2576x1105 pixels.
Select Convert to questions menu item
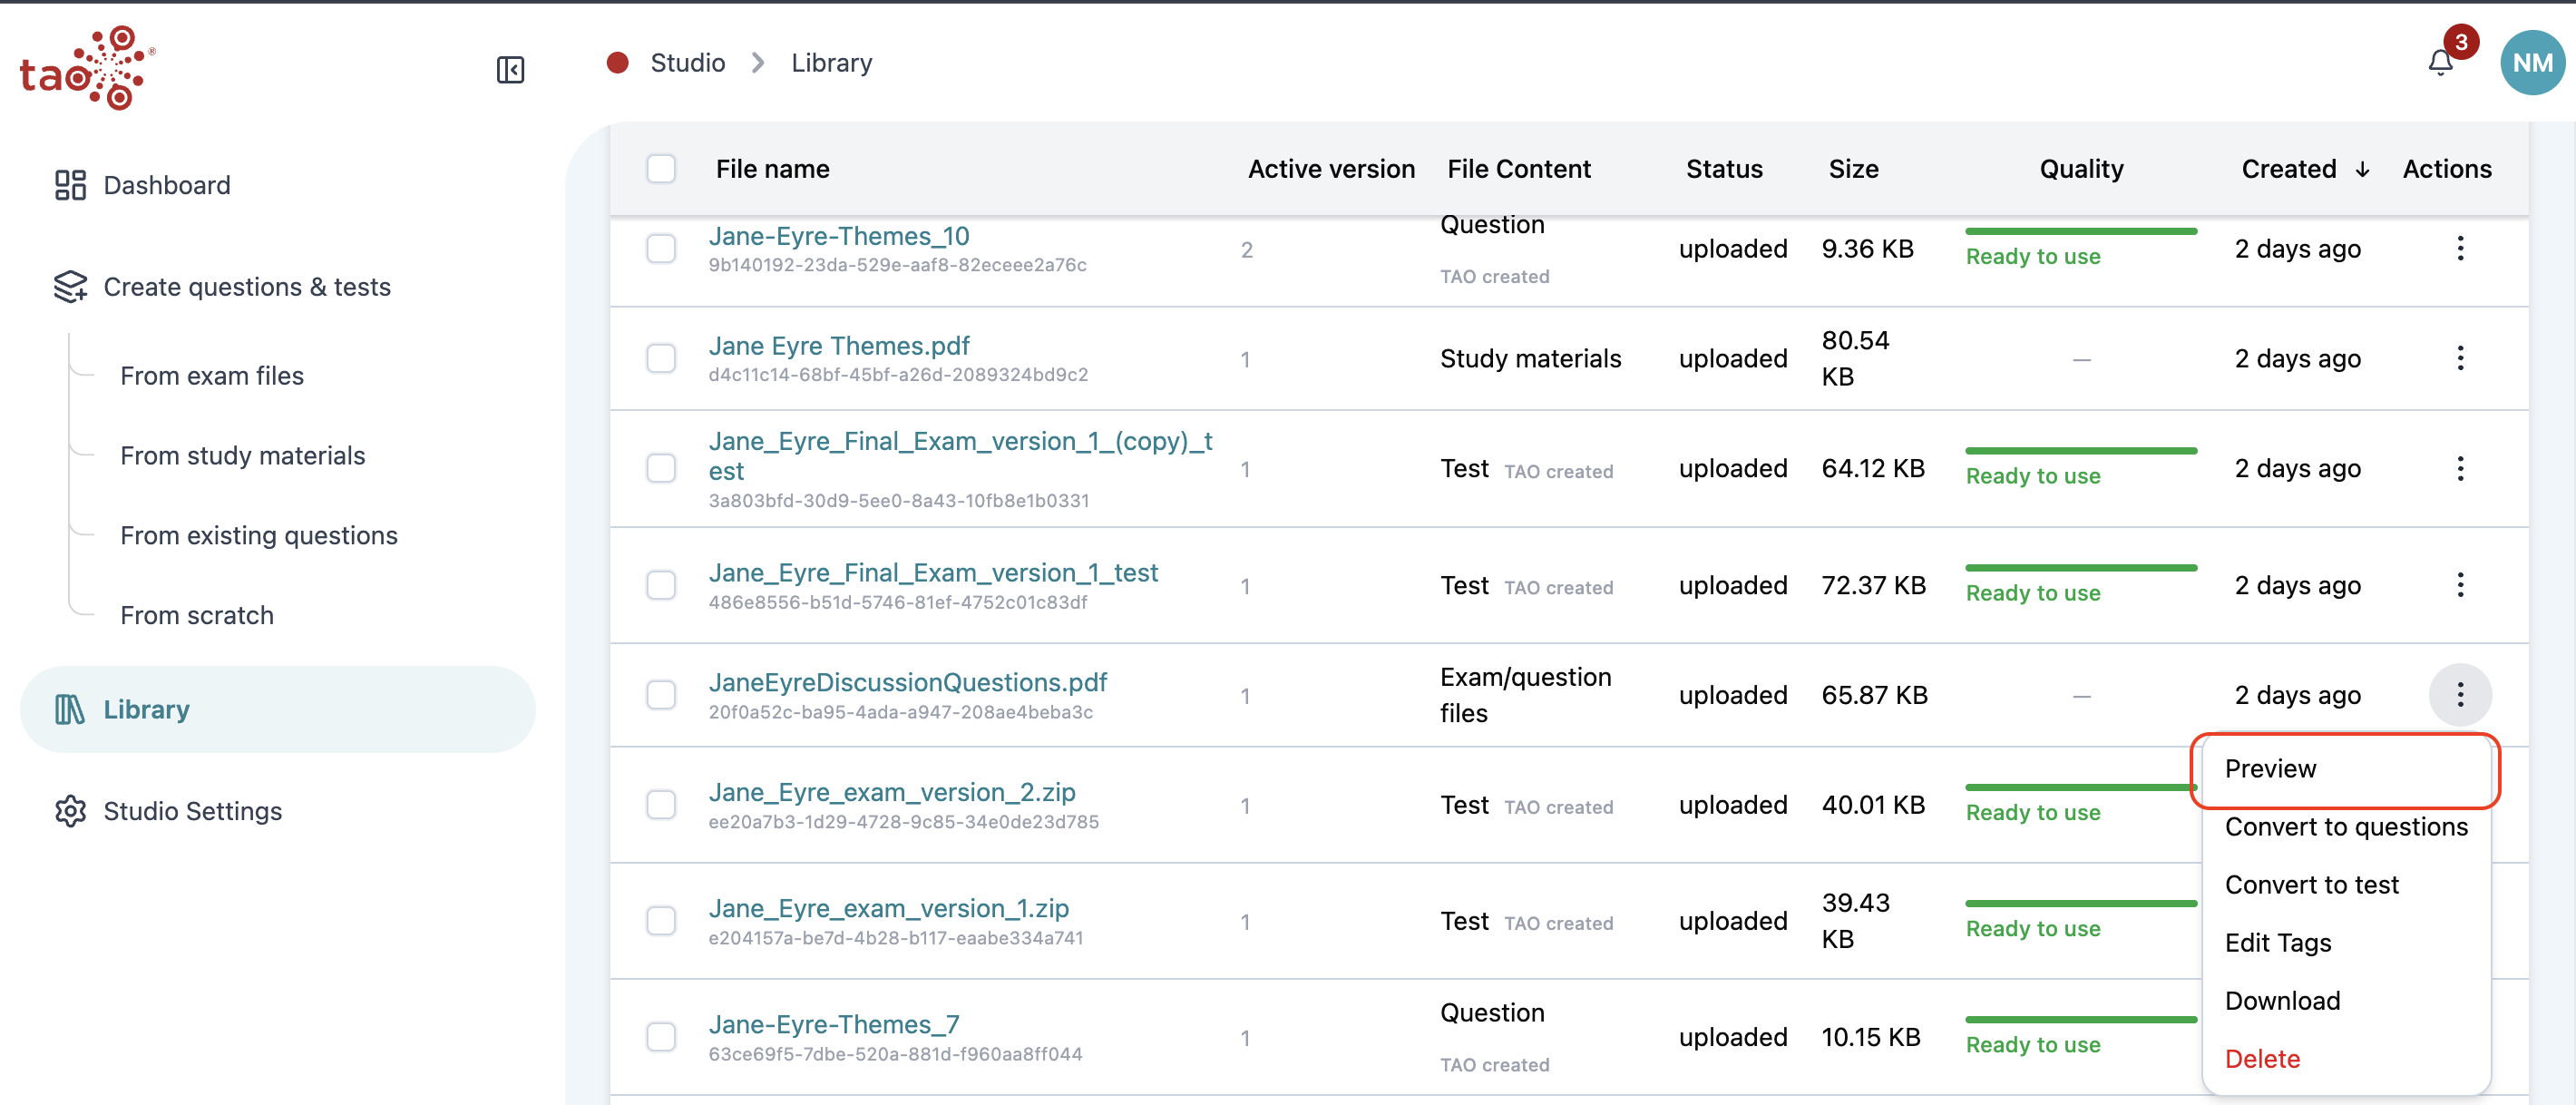click(x=2345, y=827)
